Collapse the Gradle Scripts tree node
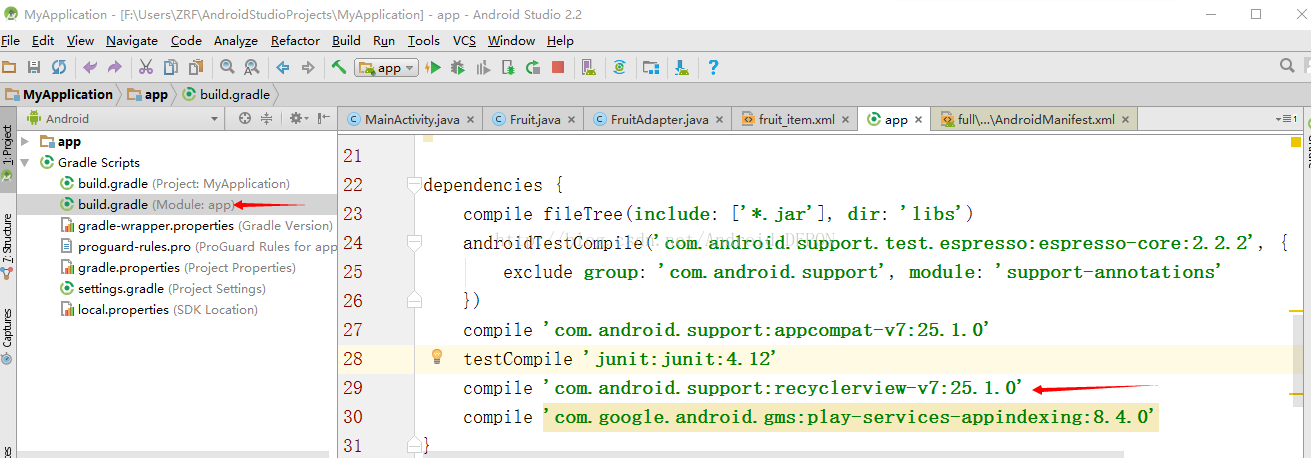The width and height of the screenshot is (1311, 458). point(25,163)
